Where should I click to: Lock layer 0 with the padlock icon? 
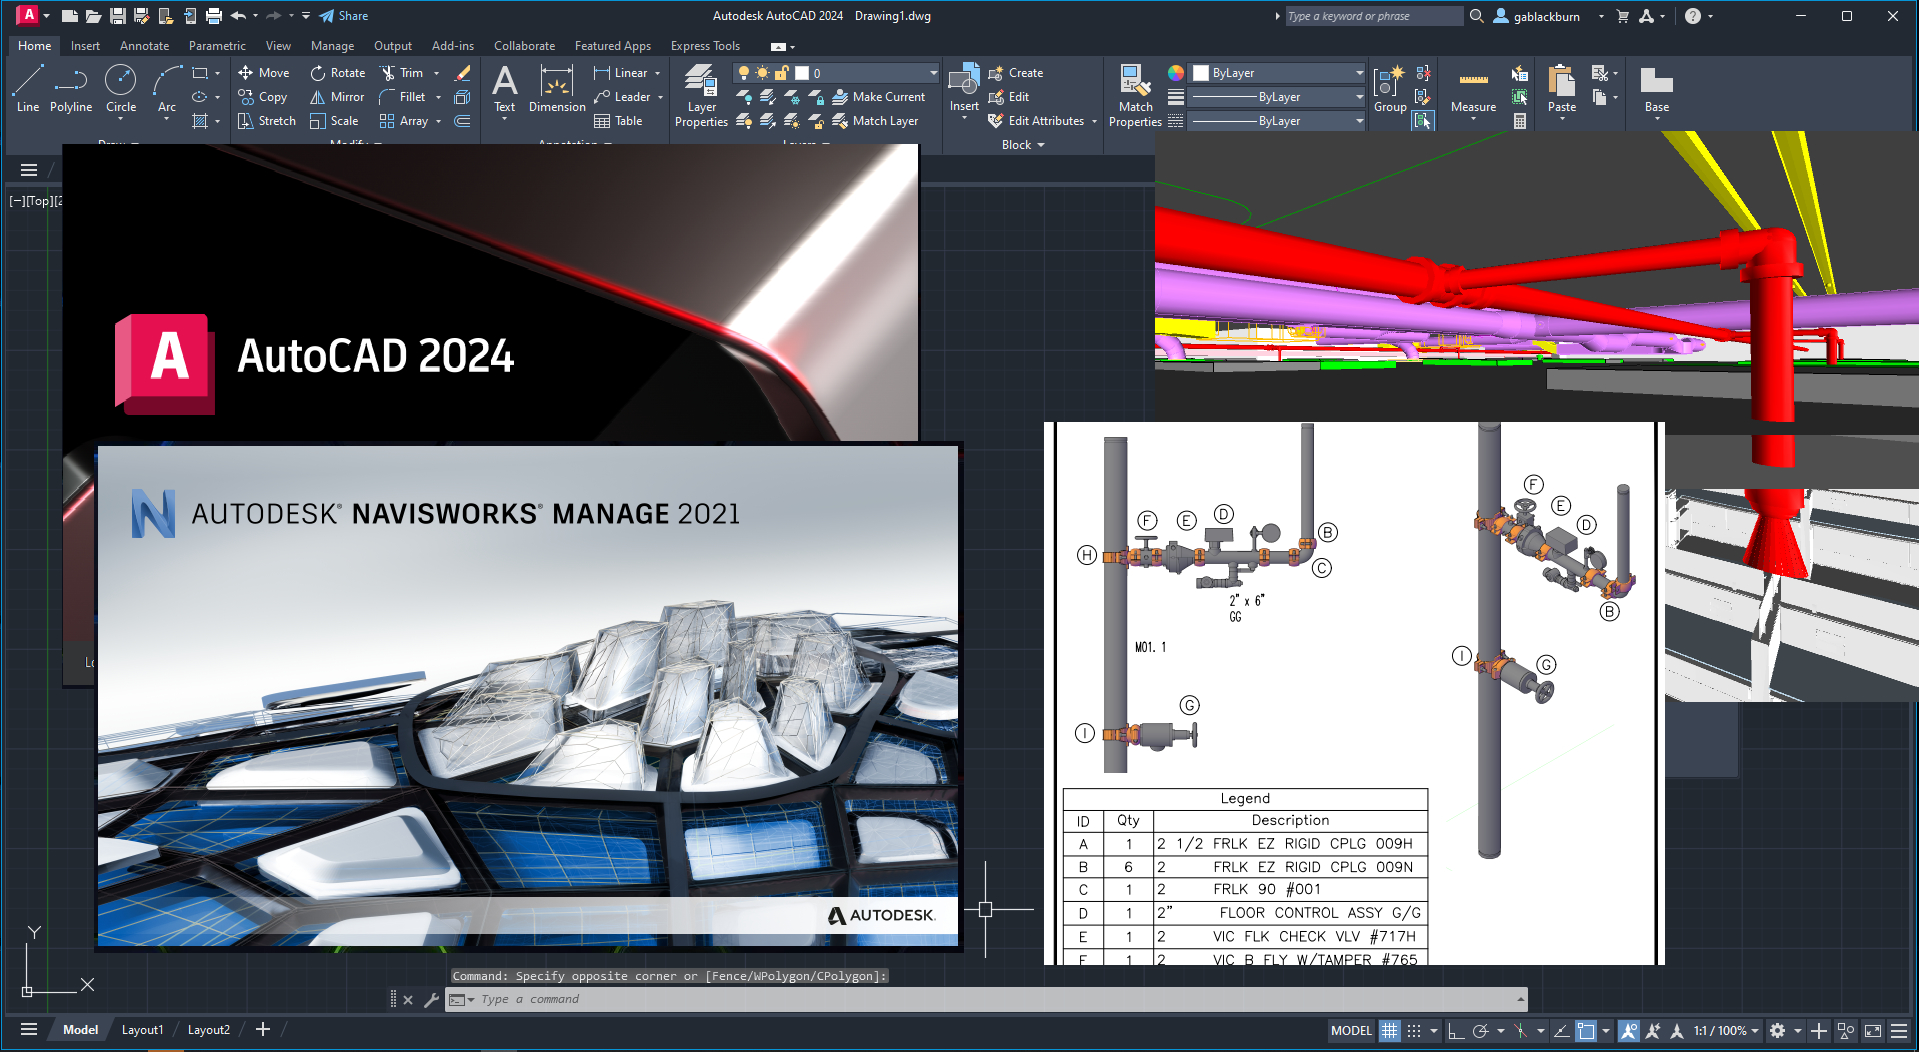(781, 73)
